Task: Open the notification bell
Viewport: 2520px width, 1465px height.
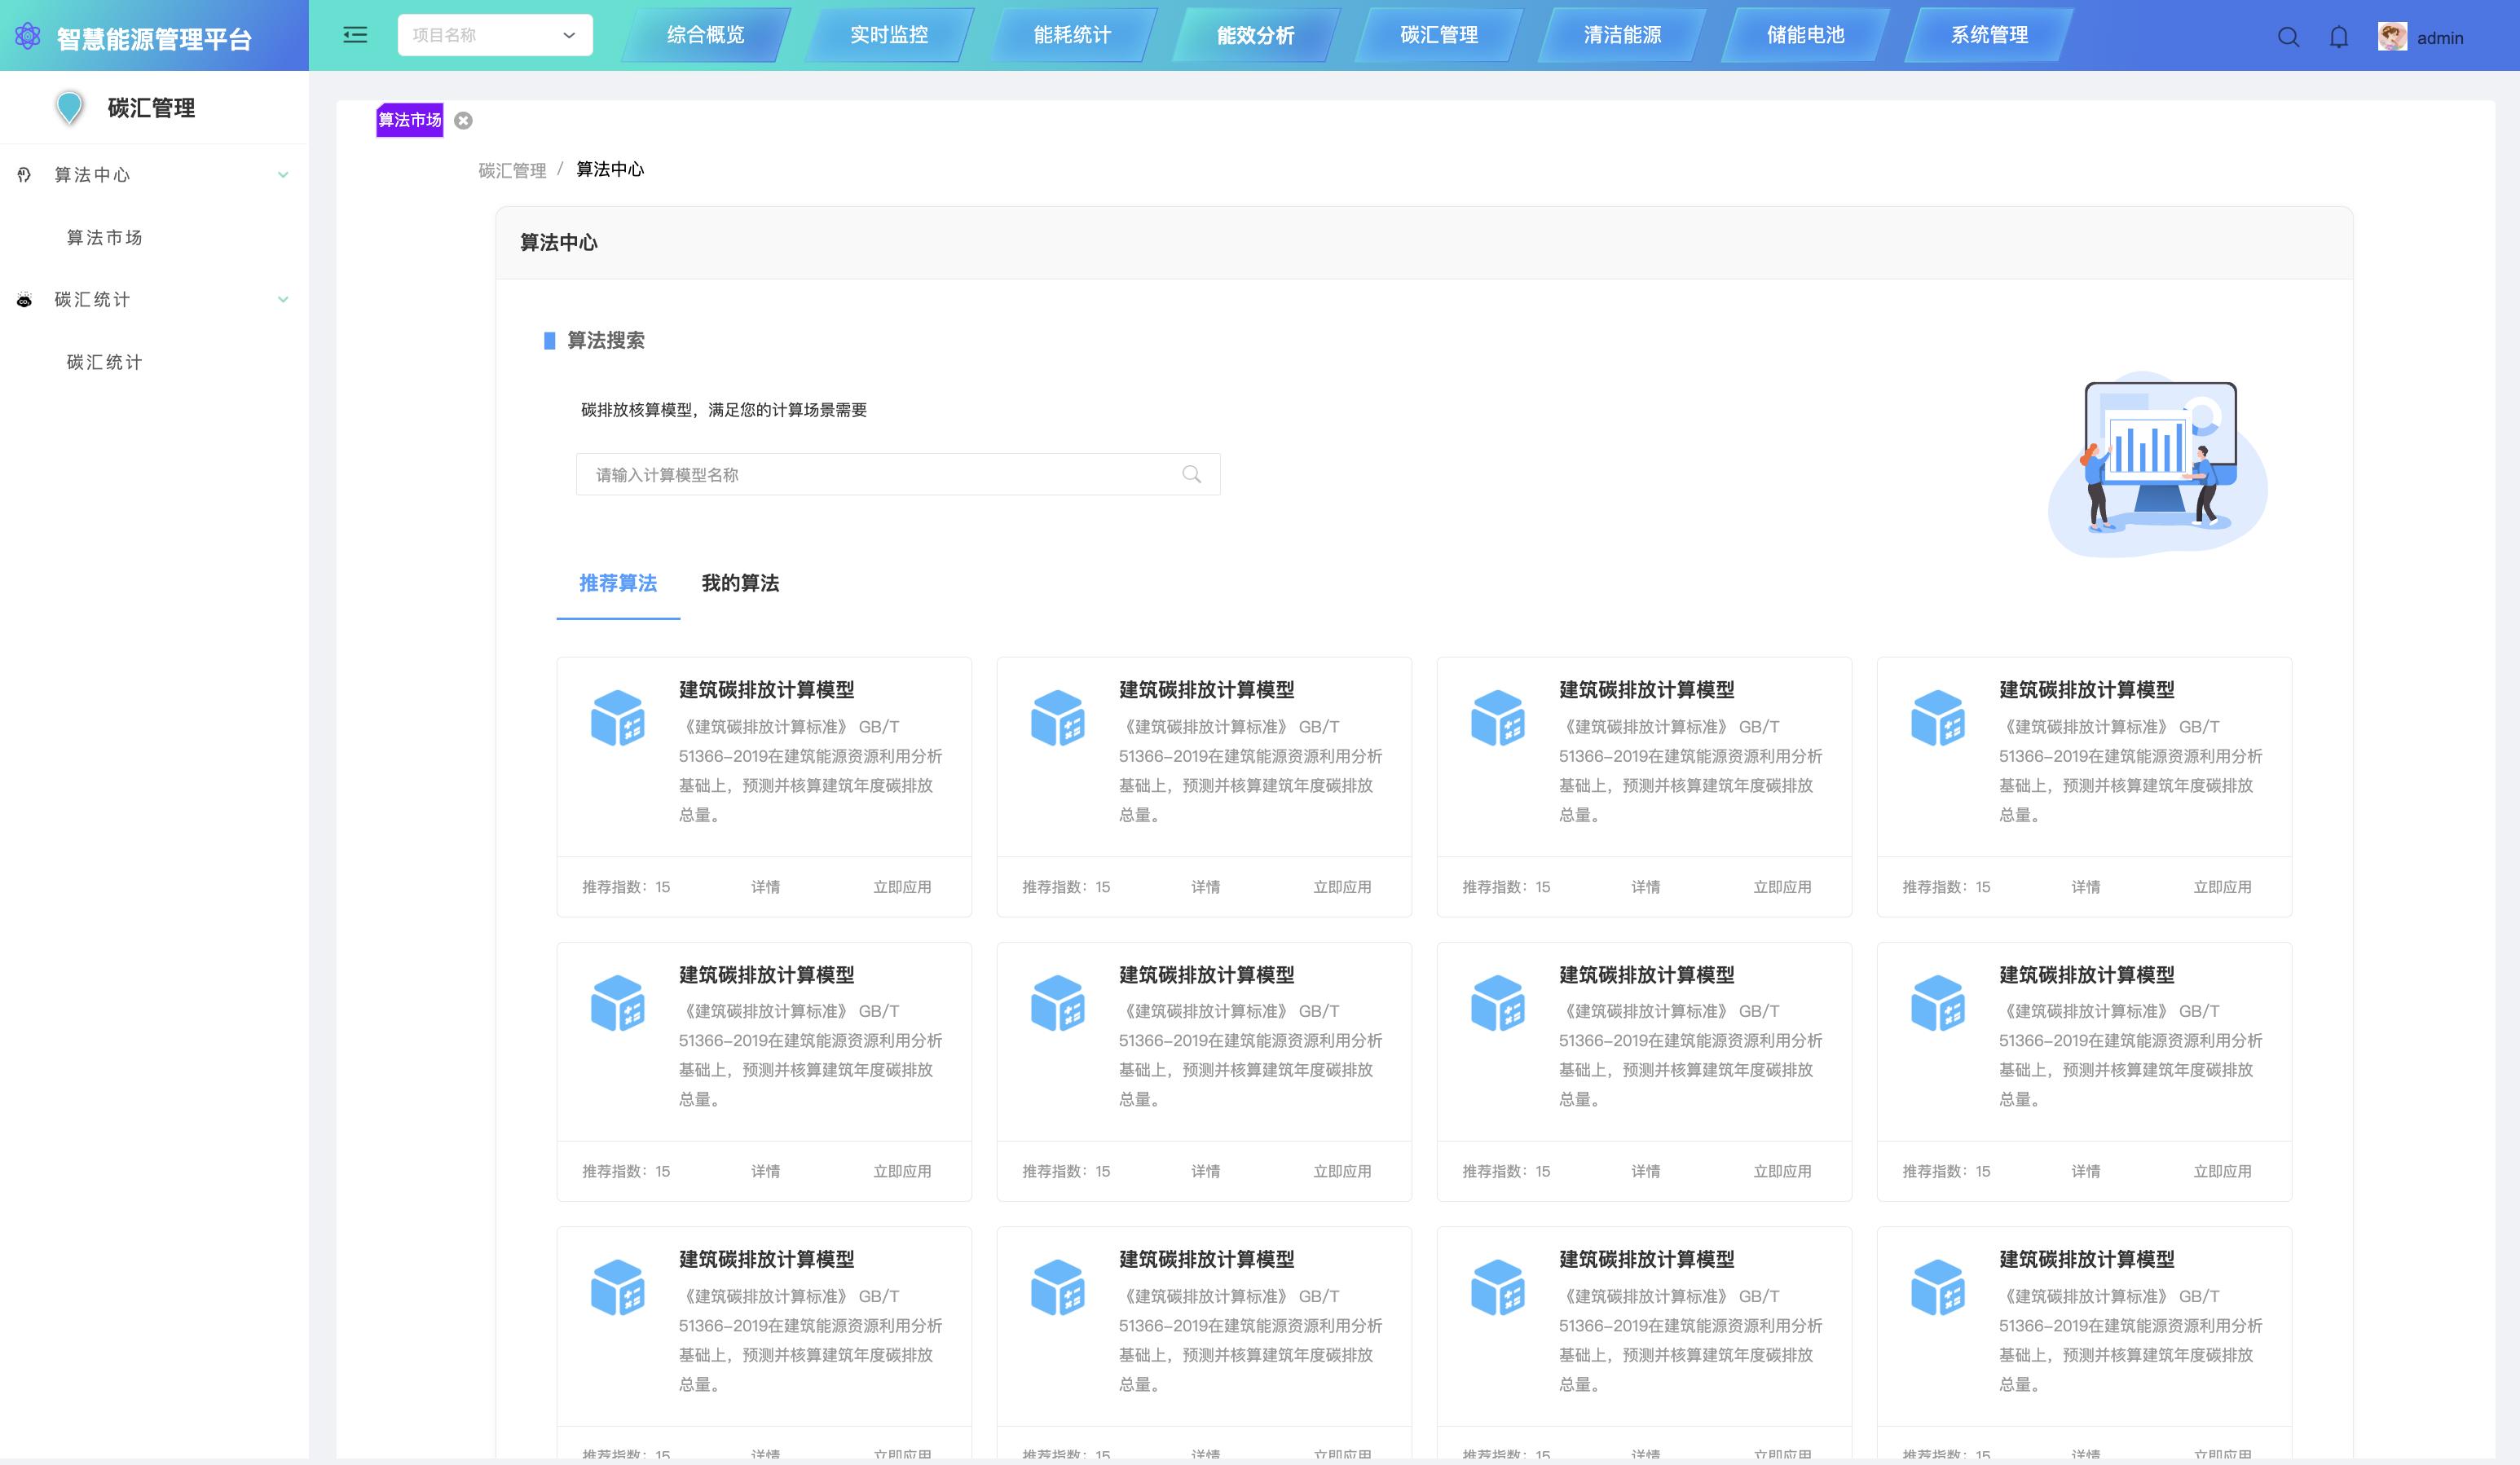Action: tap(2339, 37)
